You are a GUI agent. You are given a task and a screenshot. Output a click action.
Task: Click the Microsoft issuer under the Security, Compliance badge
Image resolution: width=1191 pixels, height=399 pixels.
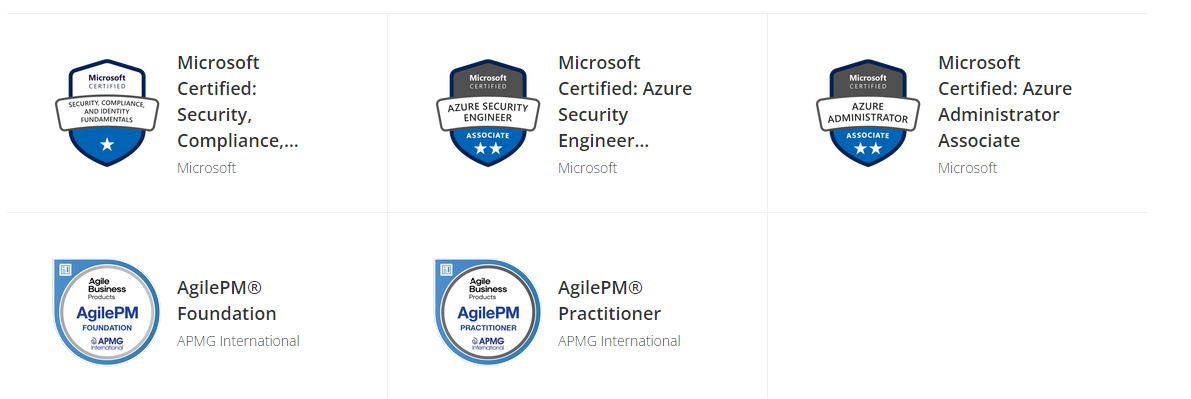coord(207,168)
